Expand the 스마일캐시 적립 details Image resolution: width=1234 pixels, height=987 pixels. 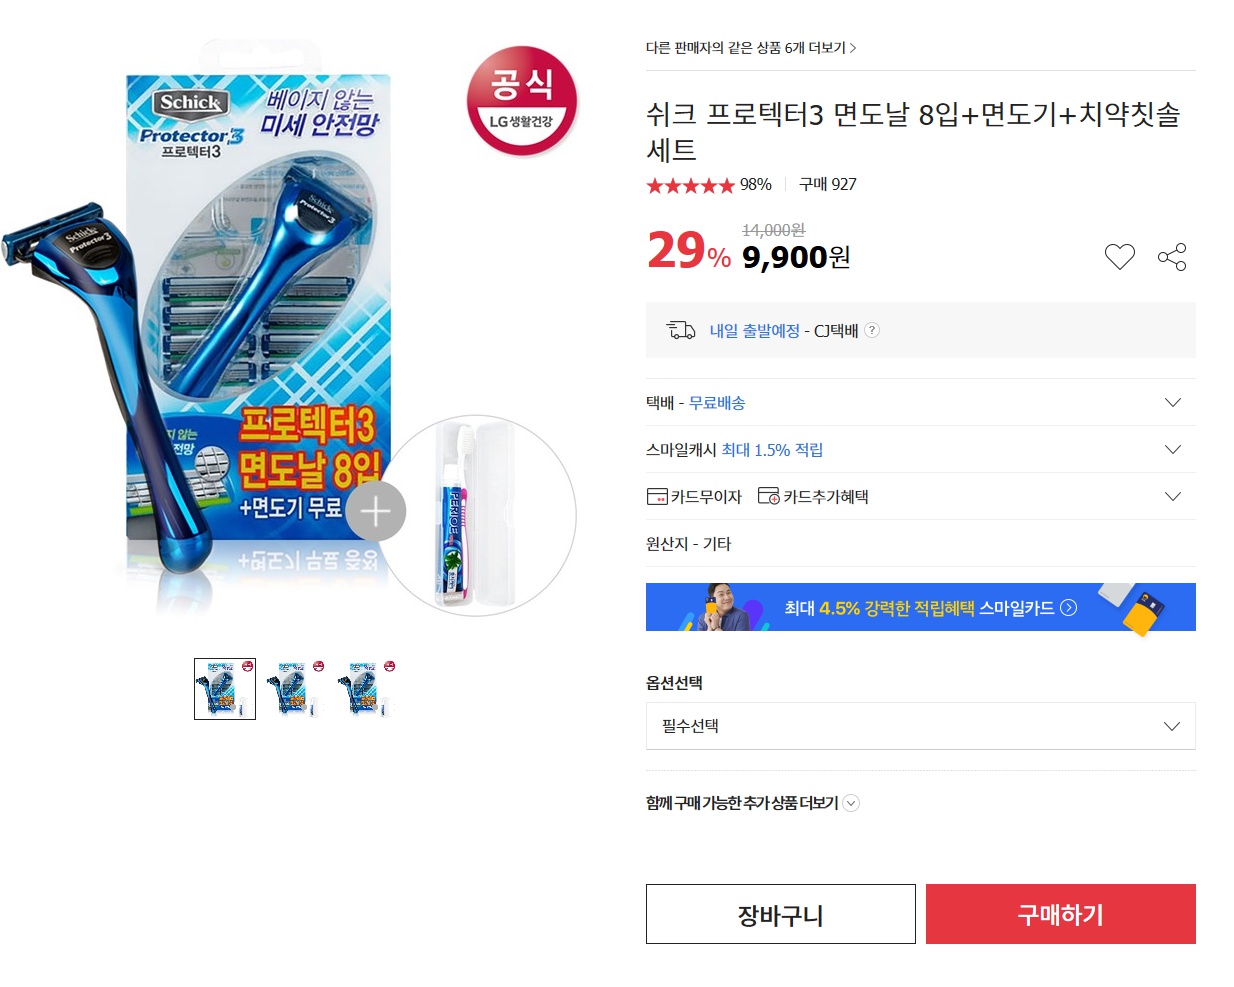point(1173,449)
